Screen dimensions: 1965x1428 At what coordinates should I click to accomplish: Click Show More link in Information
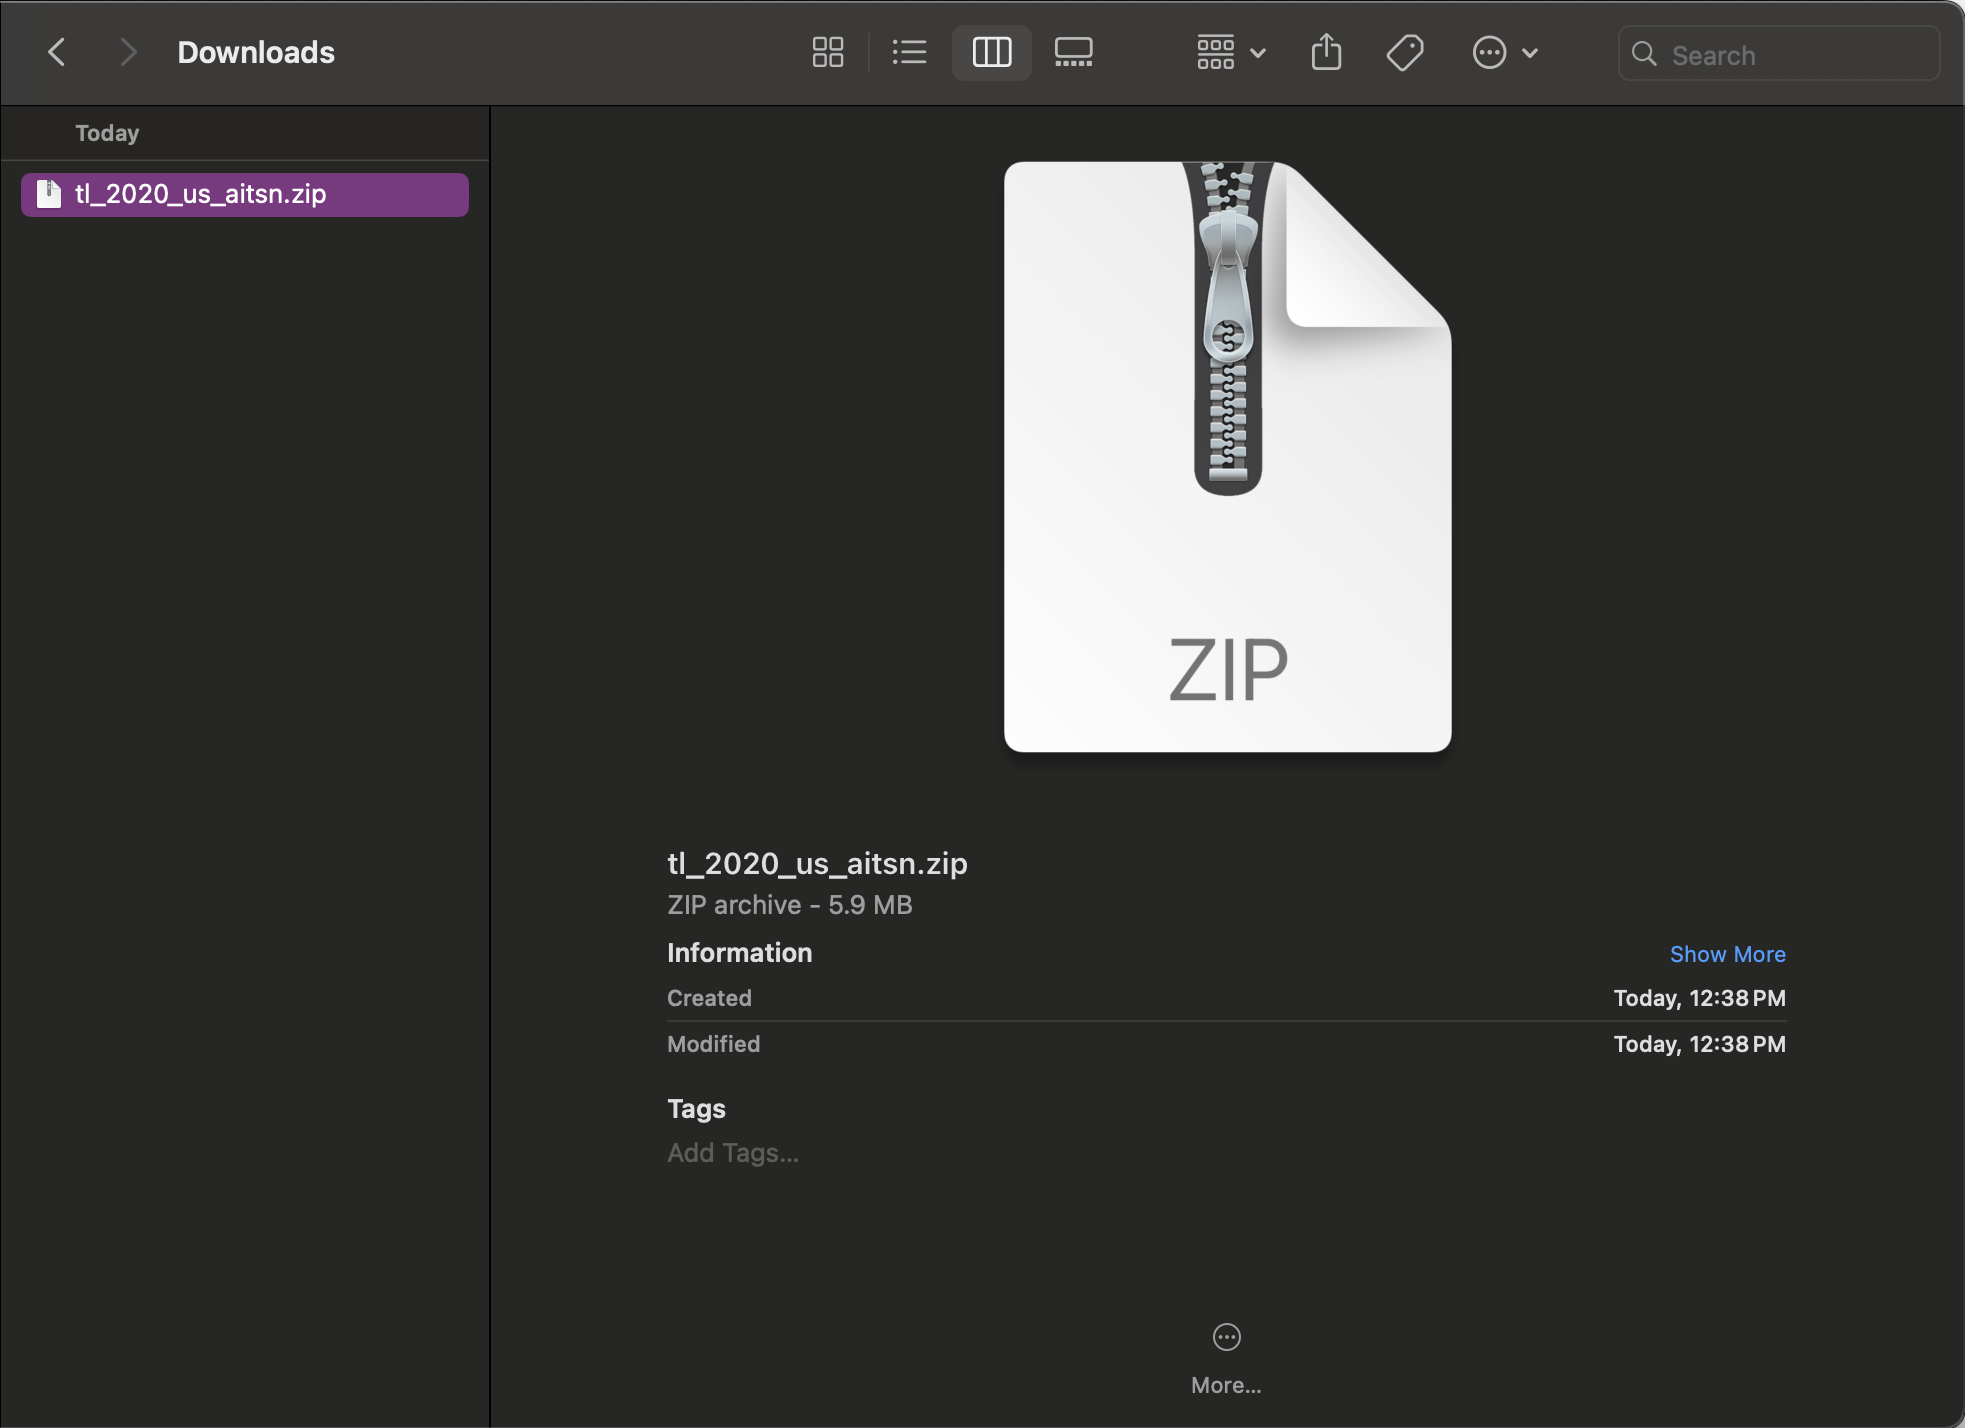point(1727,954)
